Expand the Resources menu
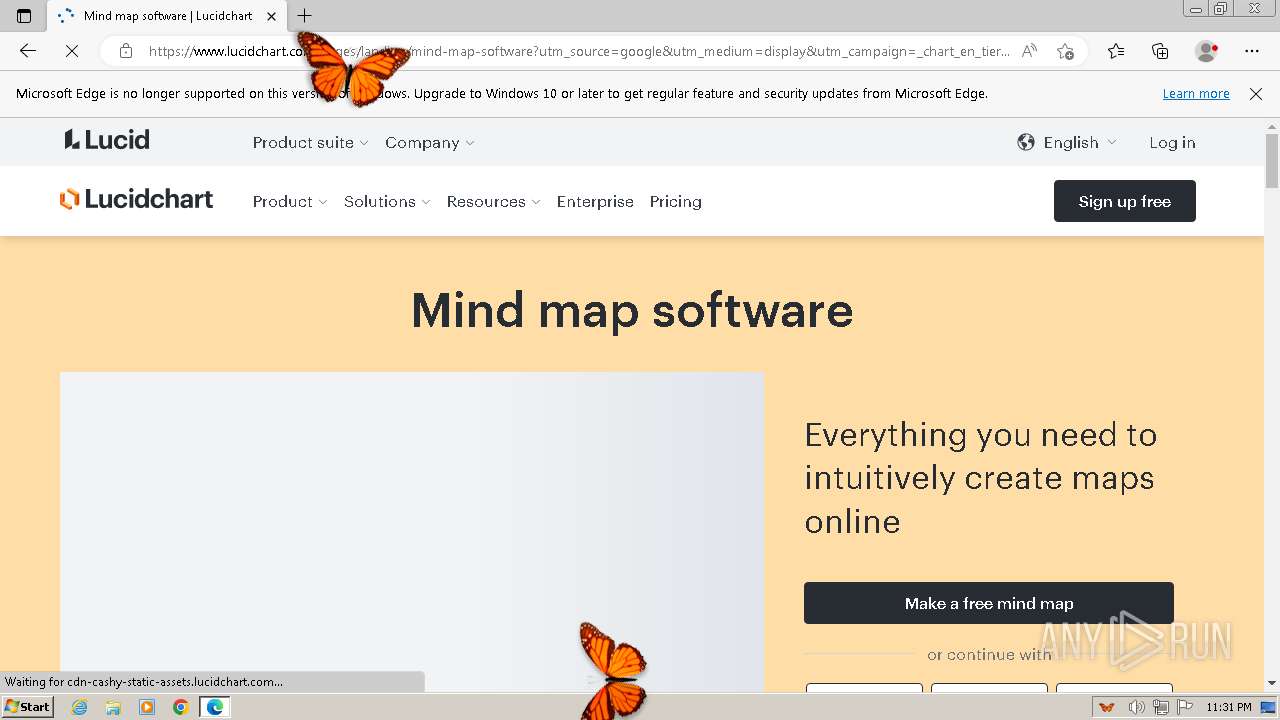Screen dimensions: 1280x720 click(x=494, y=201)
